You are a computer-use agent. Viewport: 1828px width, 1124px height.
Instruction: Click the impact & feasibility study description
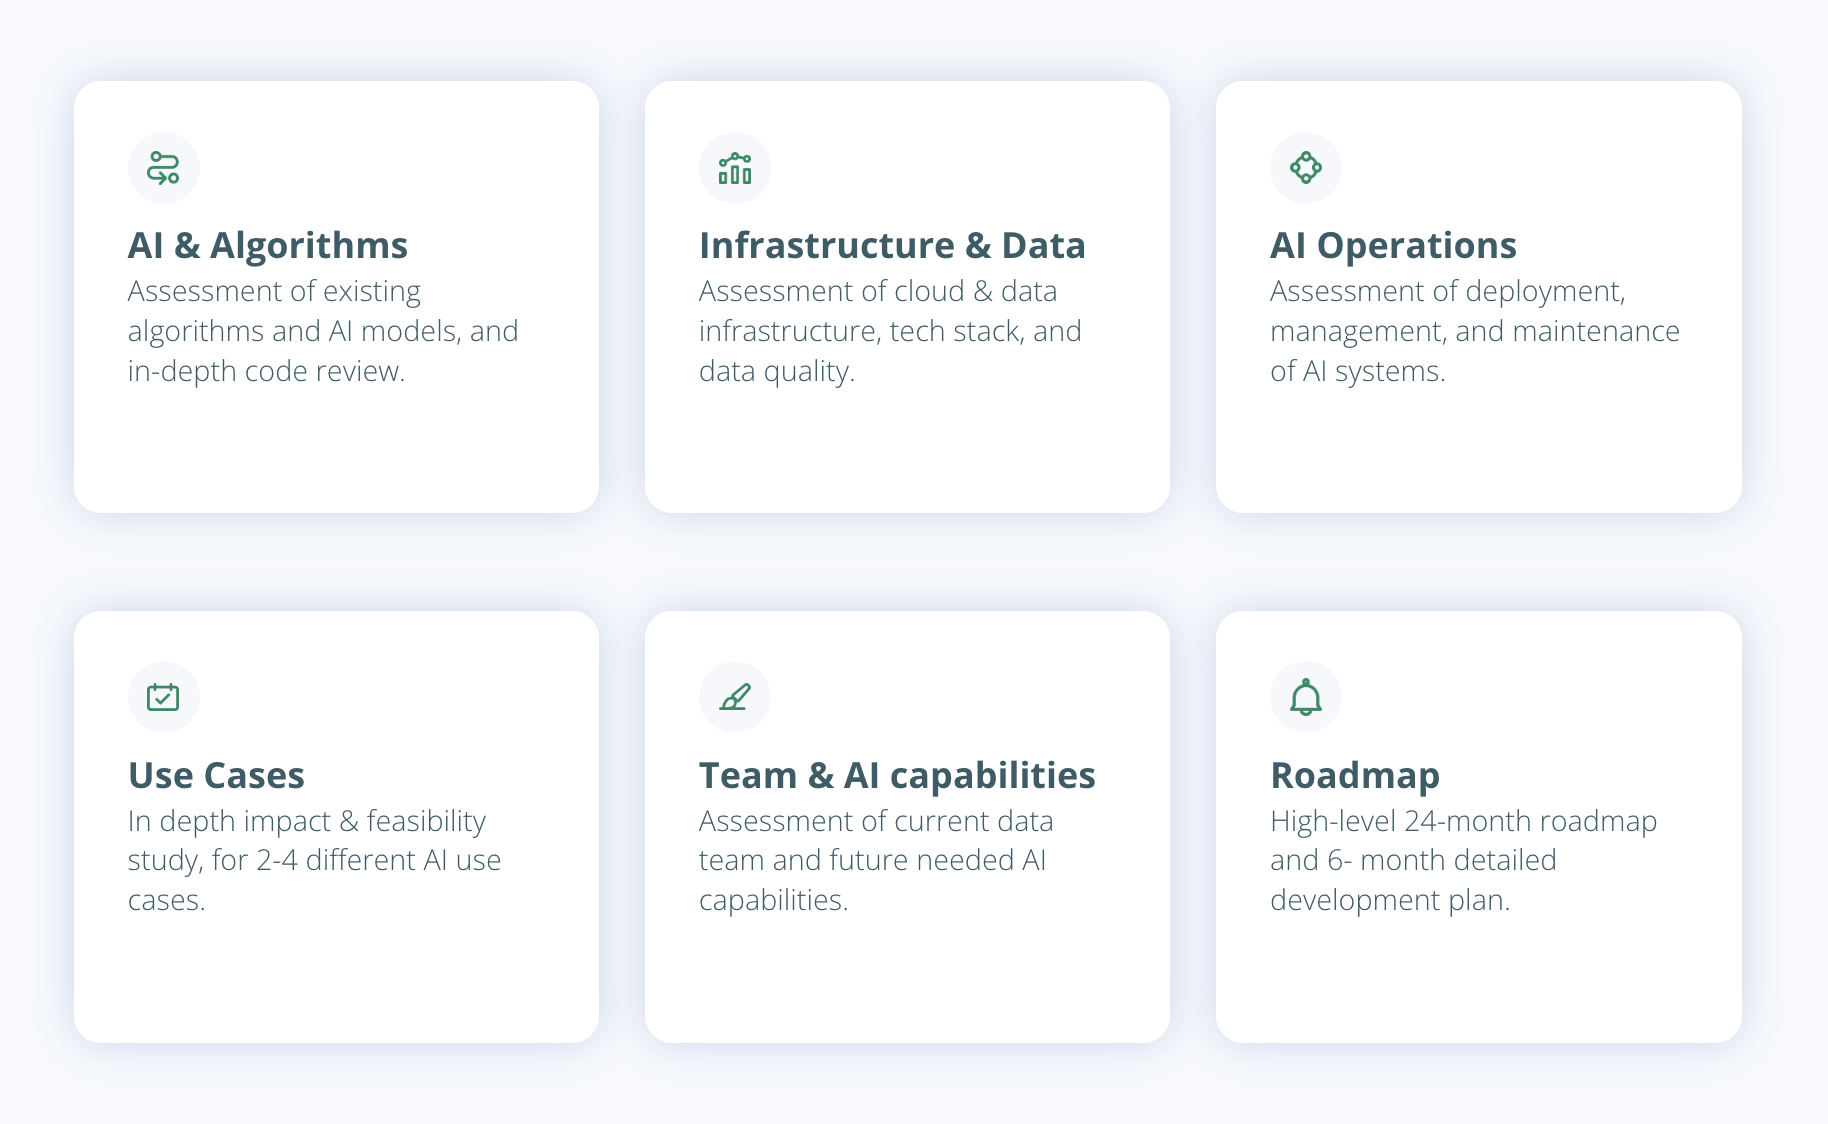tap(314, 860)
